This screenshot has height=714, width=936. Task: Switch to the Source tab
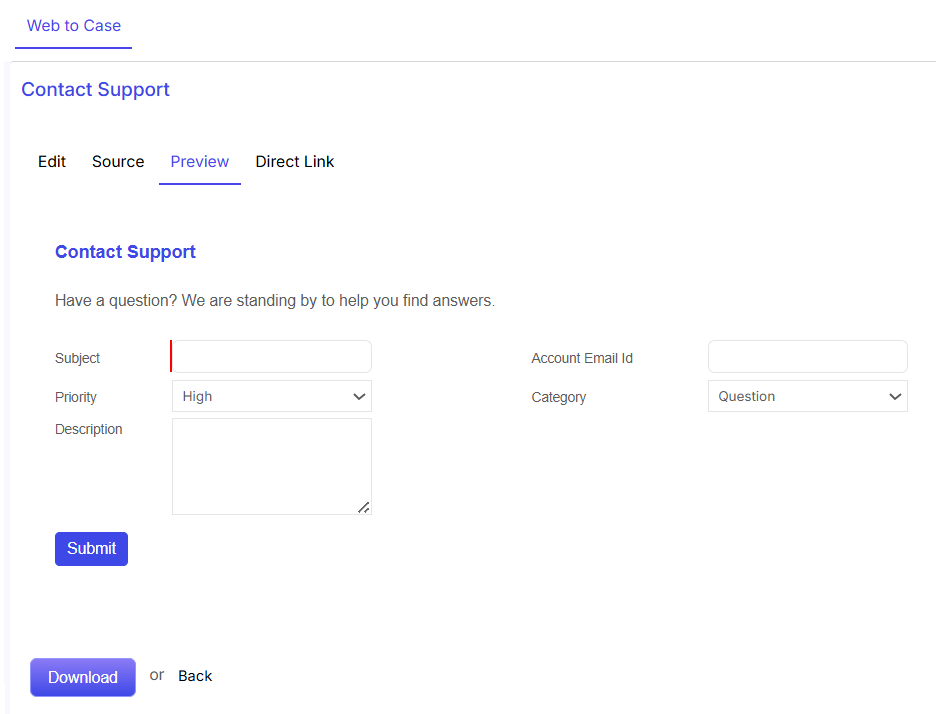118,162
